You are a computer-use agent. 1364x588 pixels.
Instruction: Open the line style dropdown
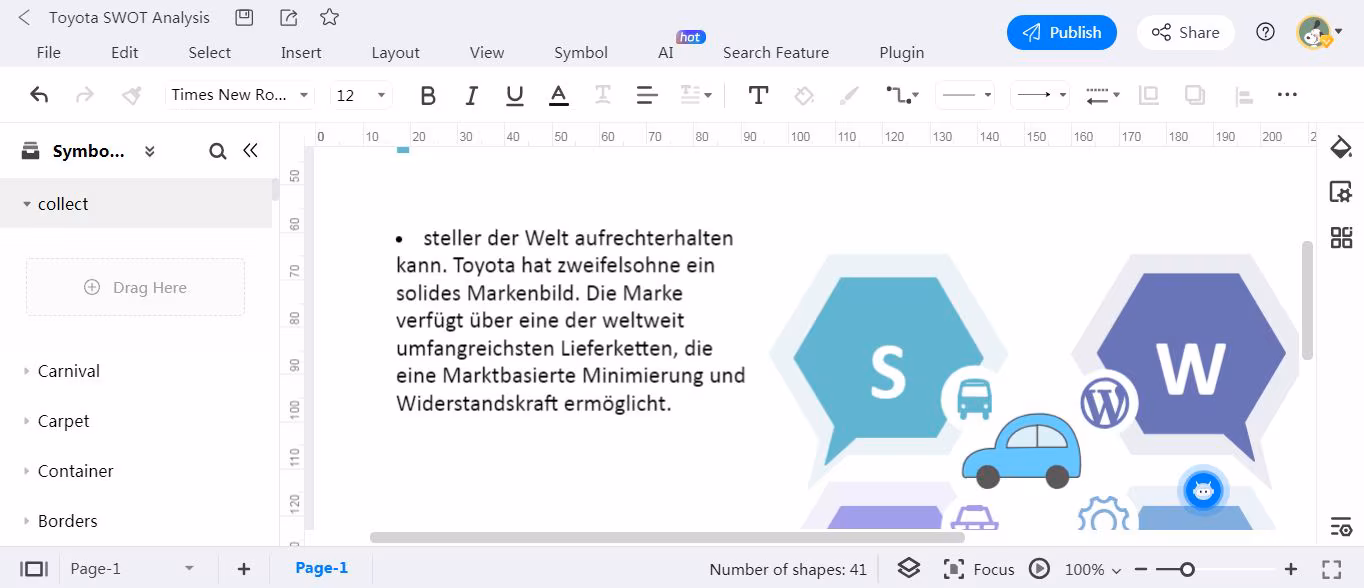965,95
